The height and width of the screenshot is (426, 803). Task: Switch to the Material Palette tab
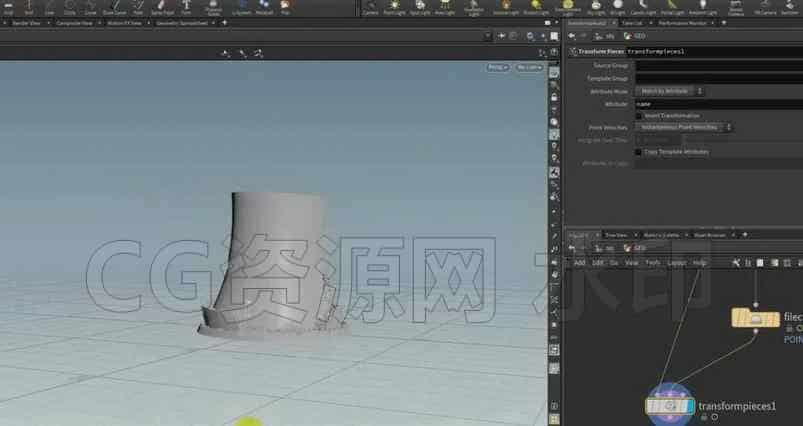click(x=661, y=235)
